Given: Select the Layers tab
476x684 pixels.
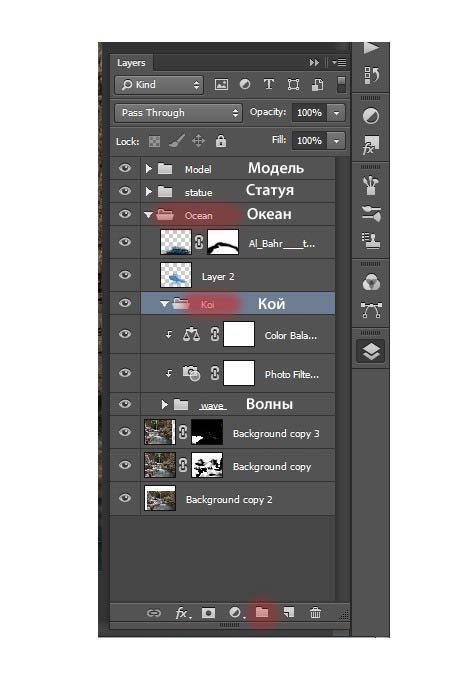Looking at the screenshot, I should click(x=131, y=63).
